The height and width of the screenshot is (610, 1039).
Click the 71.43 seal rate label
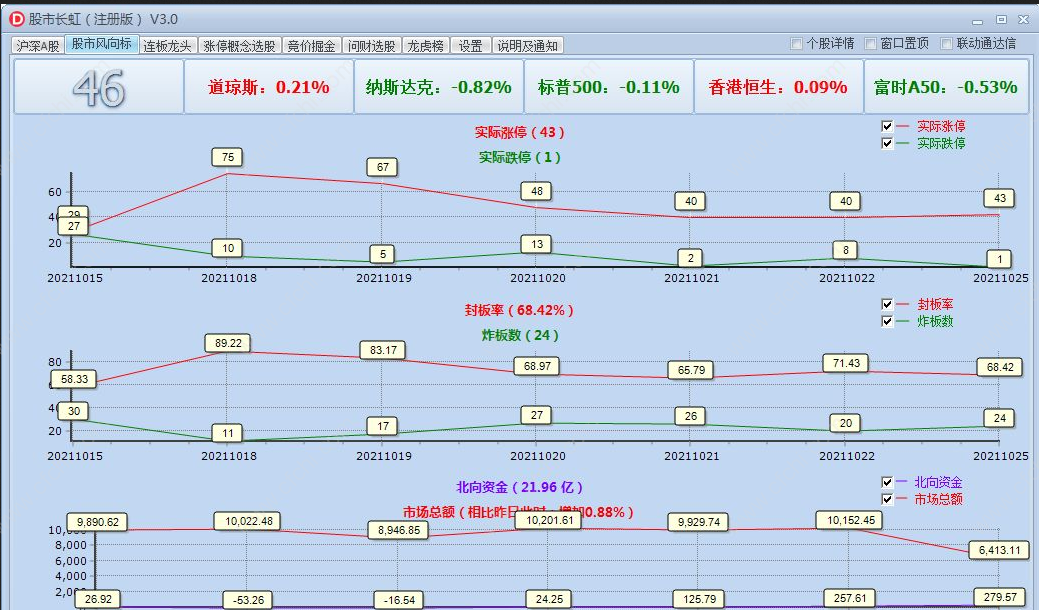pyautogui.click(x=846, y=363)
